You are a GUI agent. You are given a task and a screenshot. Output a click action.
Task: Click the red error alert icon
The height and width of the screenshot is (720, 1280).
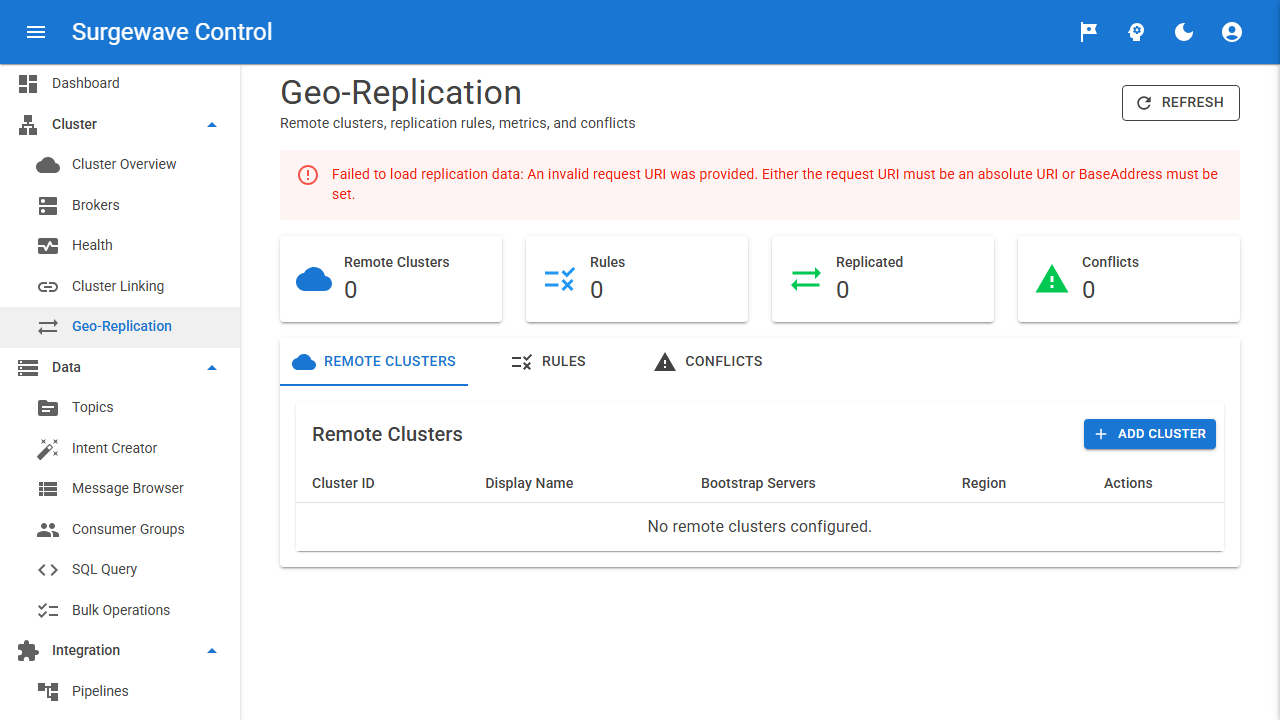tap(308, 175)
